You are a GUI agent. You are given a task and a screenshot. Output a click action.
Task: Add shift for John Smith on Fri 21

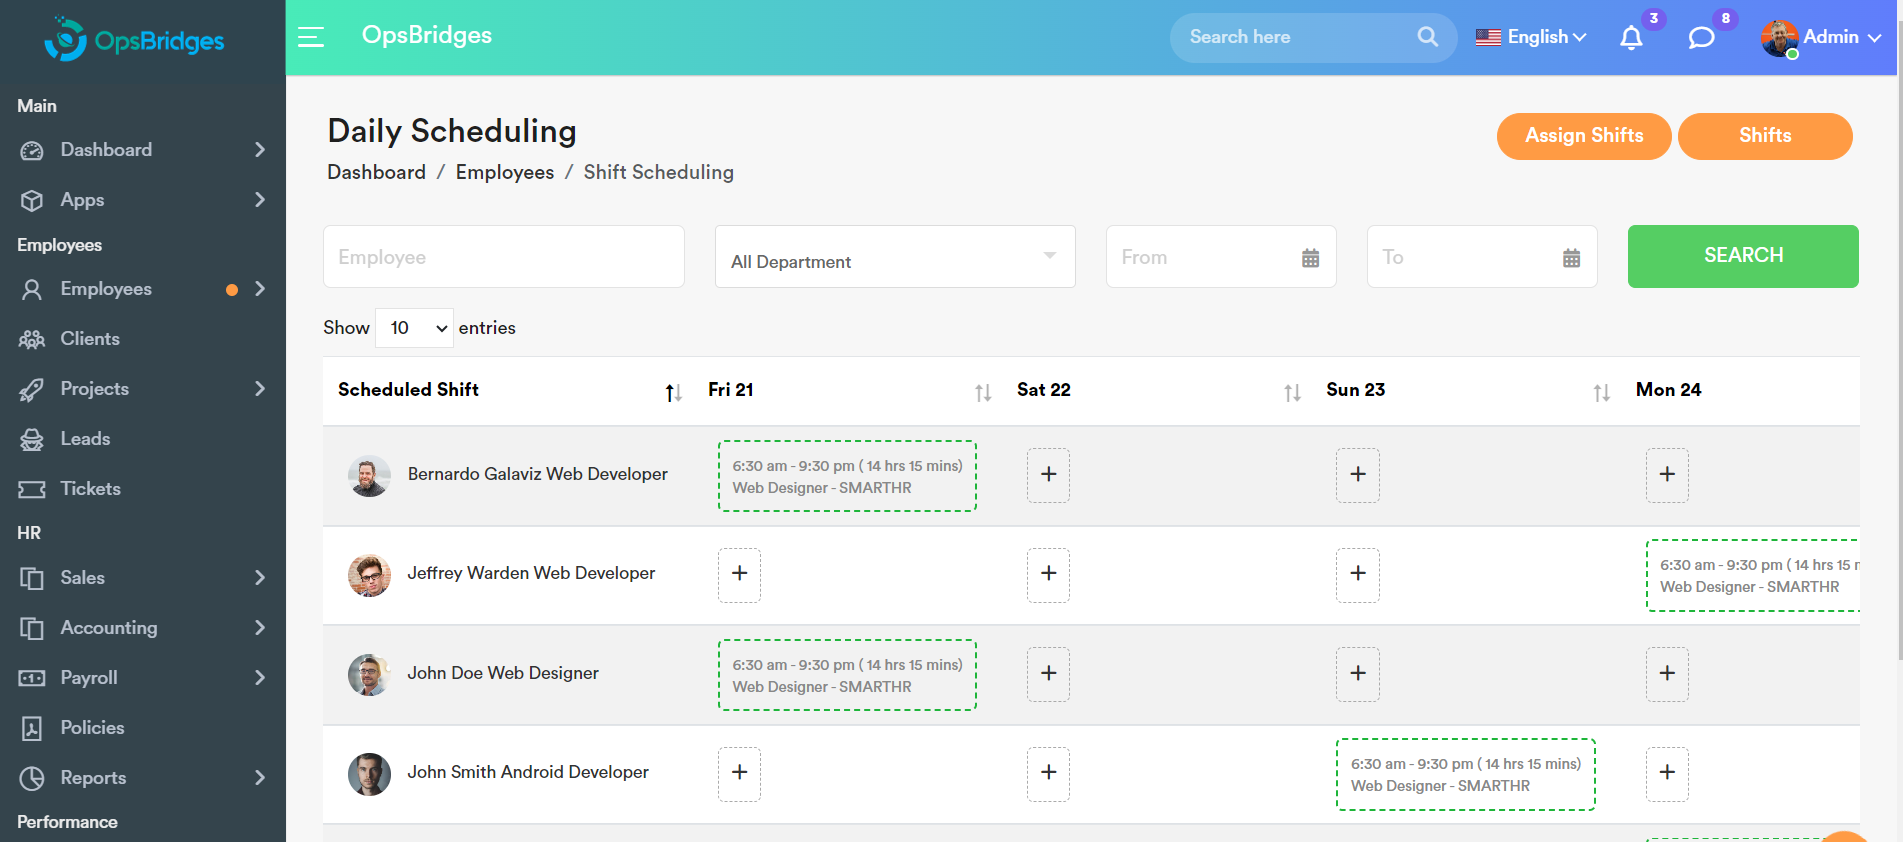coord(739,773)
